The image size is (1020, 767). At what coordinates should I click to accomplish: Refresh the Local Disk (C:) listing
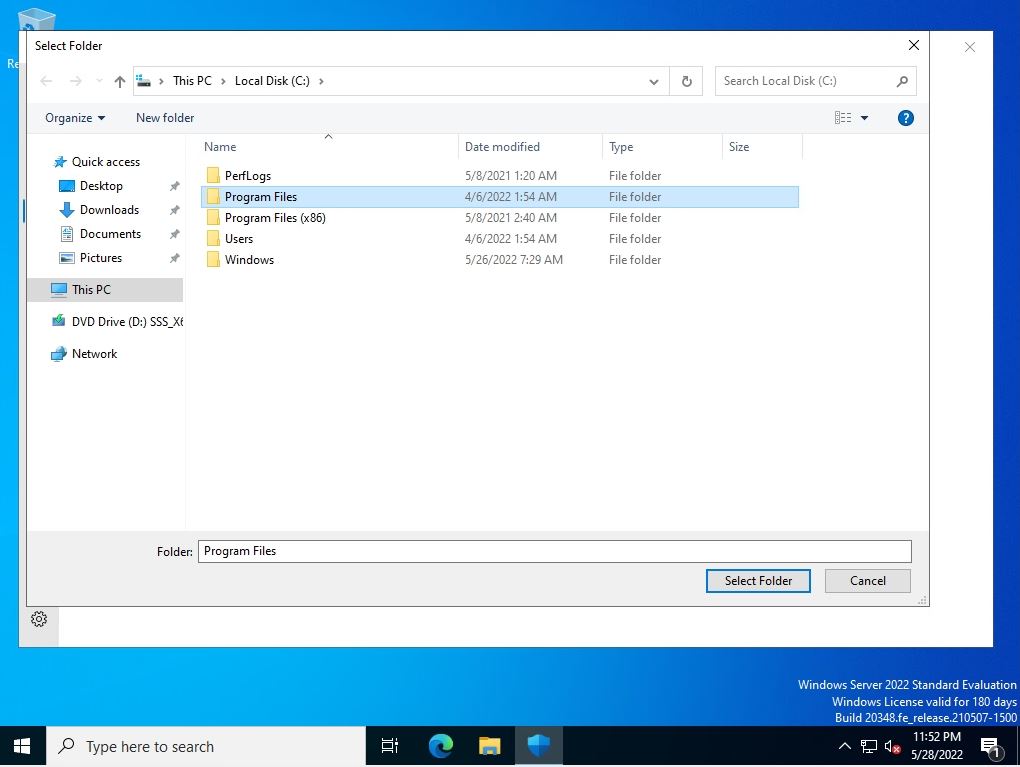[x=686, y=81]
